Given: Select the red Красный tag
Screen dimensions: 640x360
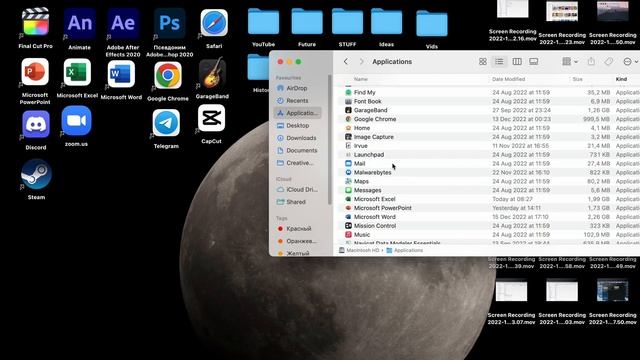Looking at the screenshot, I should (x=297, y=229).
